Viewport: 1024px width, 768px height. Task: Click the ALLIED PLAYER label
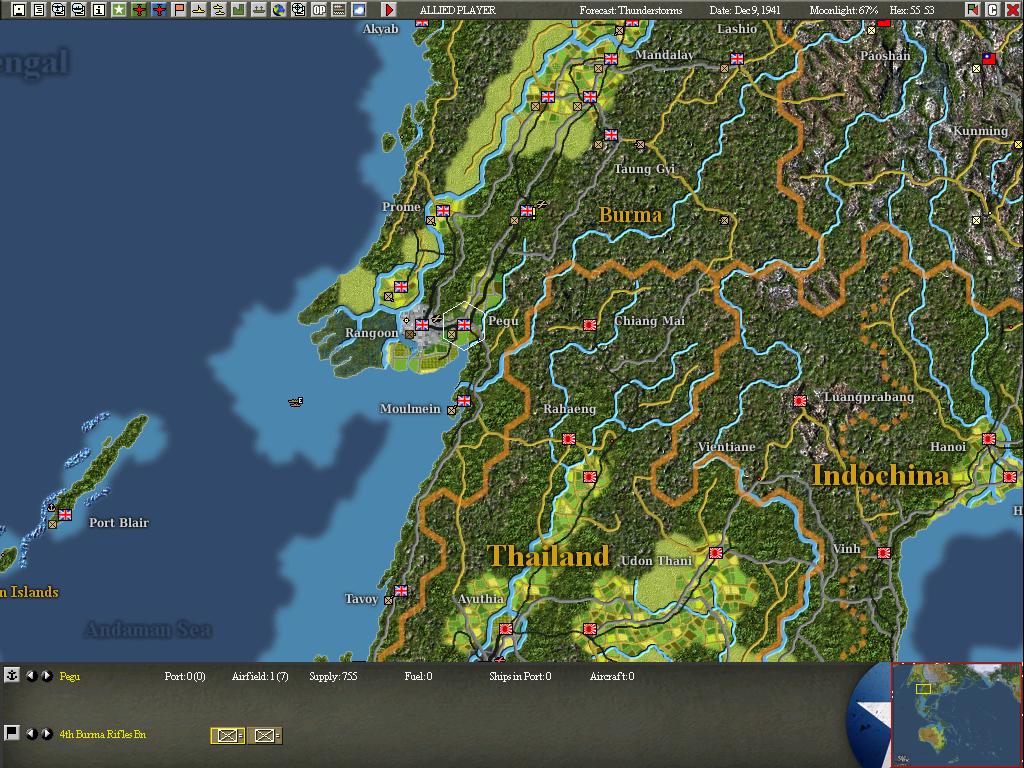[457, 10]
